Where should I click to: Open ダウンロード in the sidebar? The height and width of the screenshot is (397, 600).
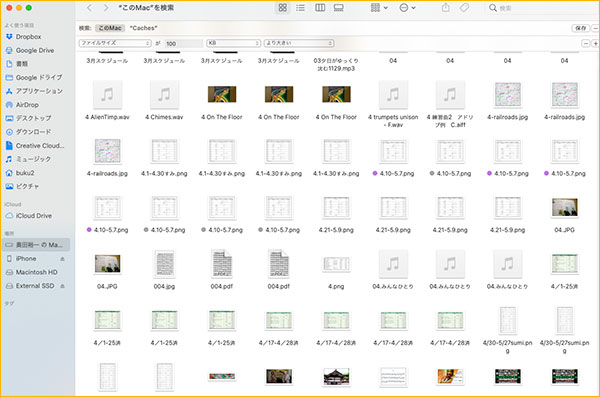click(x=33, y=132)
